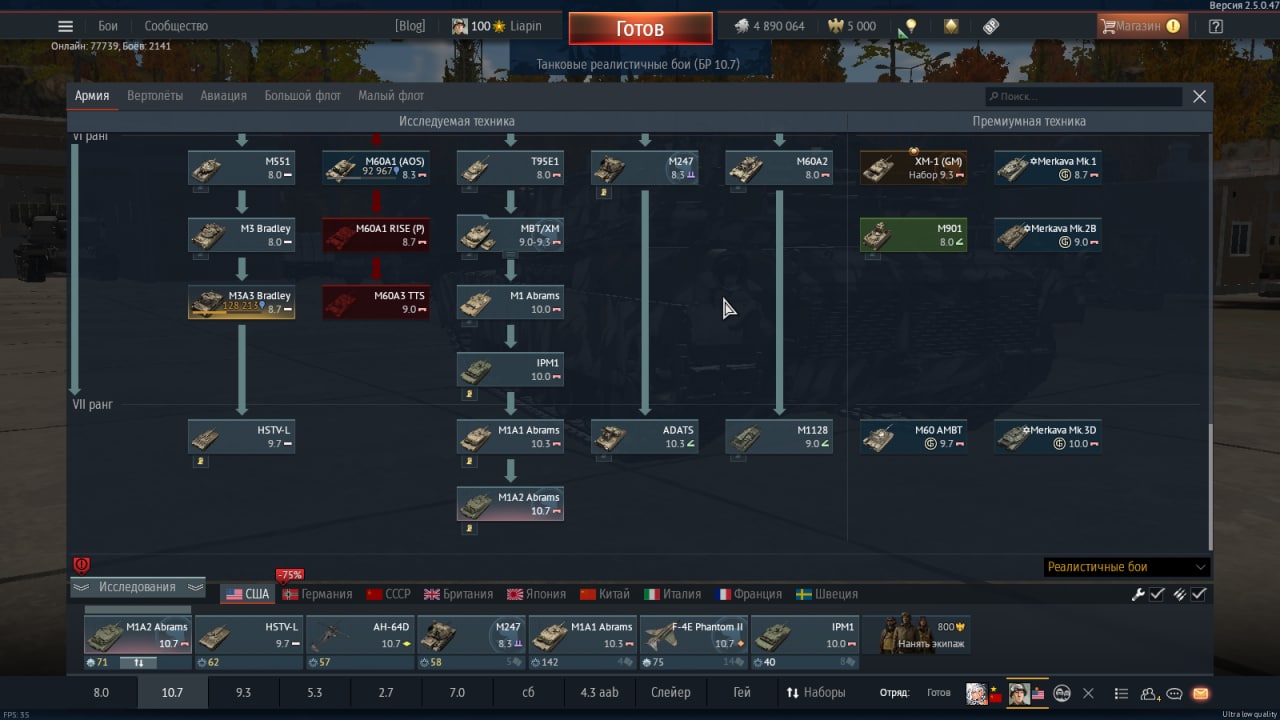Image resolution: width=1280 pixels, height=720 pixels.
Task: Click the squad member avatar with US flag
Action: click(1026, 693)
